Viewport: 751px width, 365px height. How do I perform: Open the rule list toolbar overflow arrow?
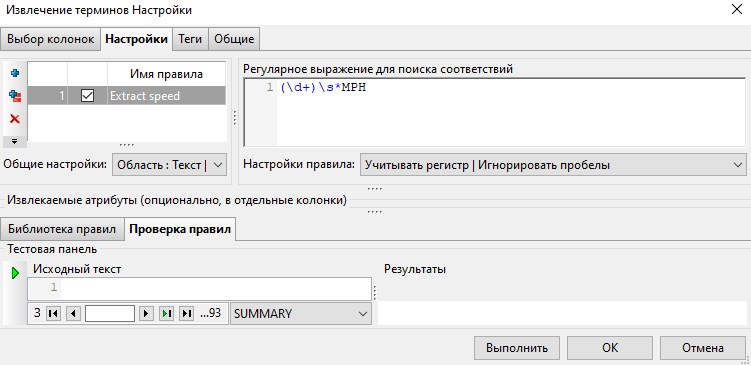14,141
